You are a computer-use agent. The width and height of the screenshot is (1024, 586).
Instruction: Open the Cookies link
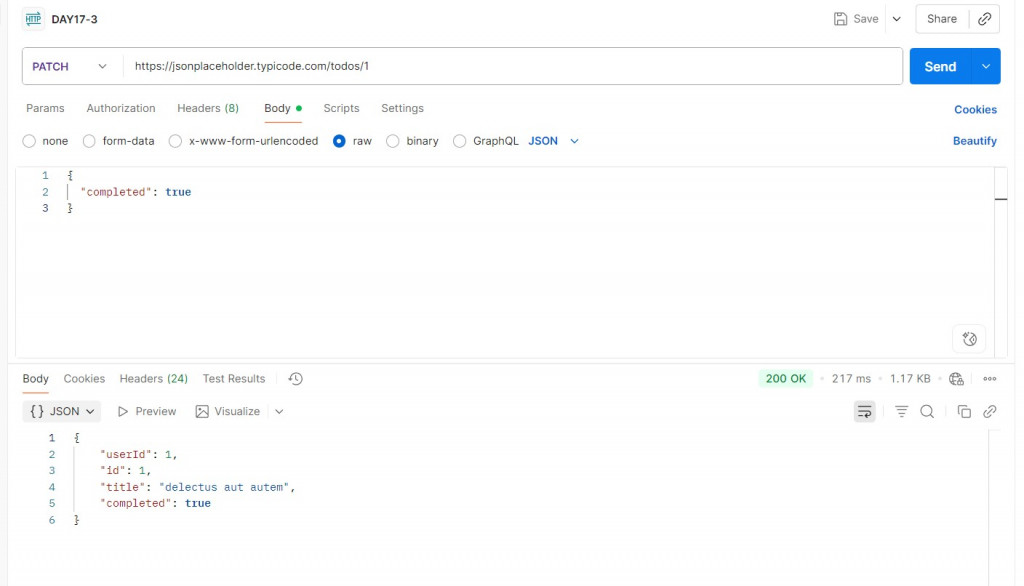click(x=975, y=110)
